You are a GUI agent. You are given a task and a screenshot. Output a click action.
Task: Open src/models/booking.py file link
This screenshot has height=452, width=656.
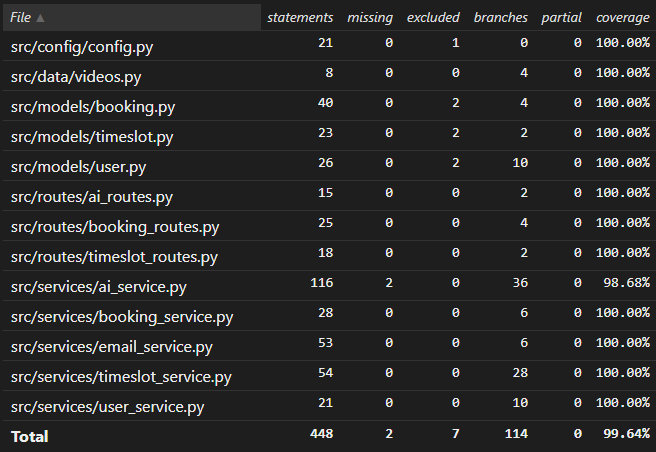coord(89,106)
